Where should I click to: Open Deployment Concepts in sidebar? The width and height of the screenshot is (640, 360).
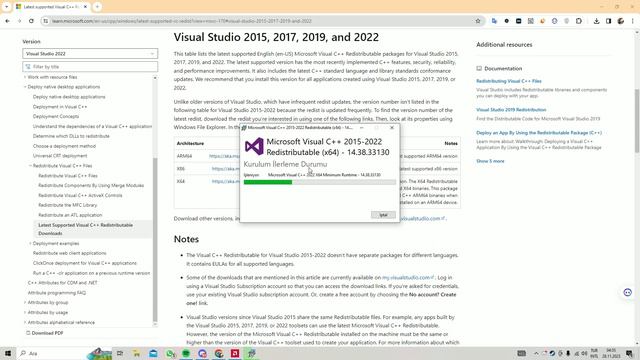click(x=56, y=116)
